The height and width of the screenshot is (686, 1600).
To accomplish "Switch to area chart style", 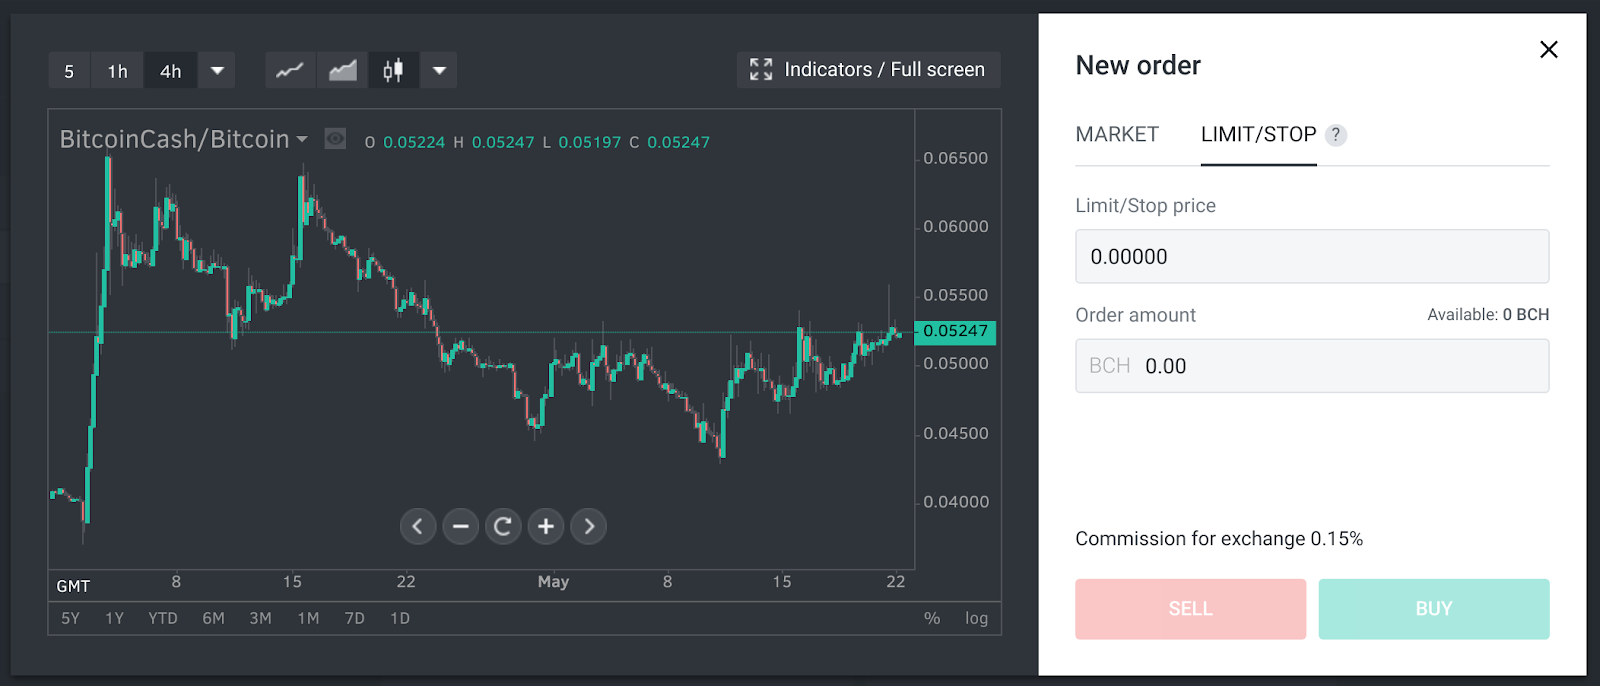I will click(x=343, y=71).
